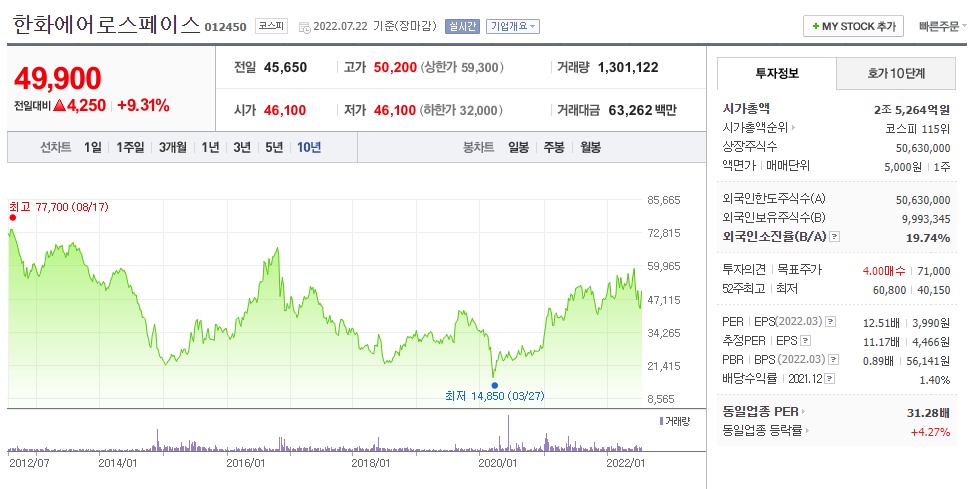This screenshot has height=489, width=970.
Task: Open help icon next to 추정PER EPS
Action: (x=805, y=340)
